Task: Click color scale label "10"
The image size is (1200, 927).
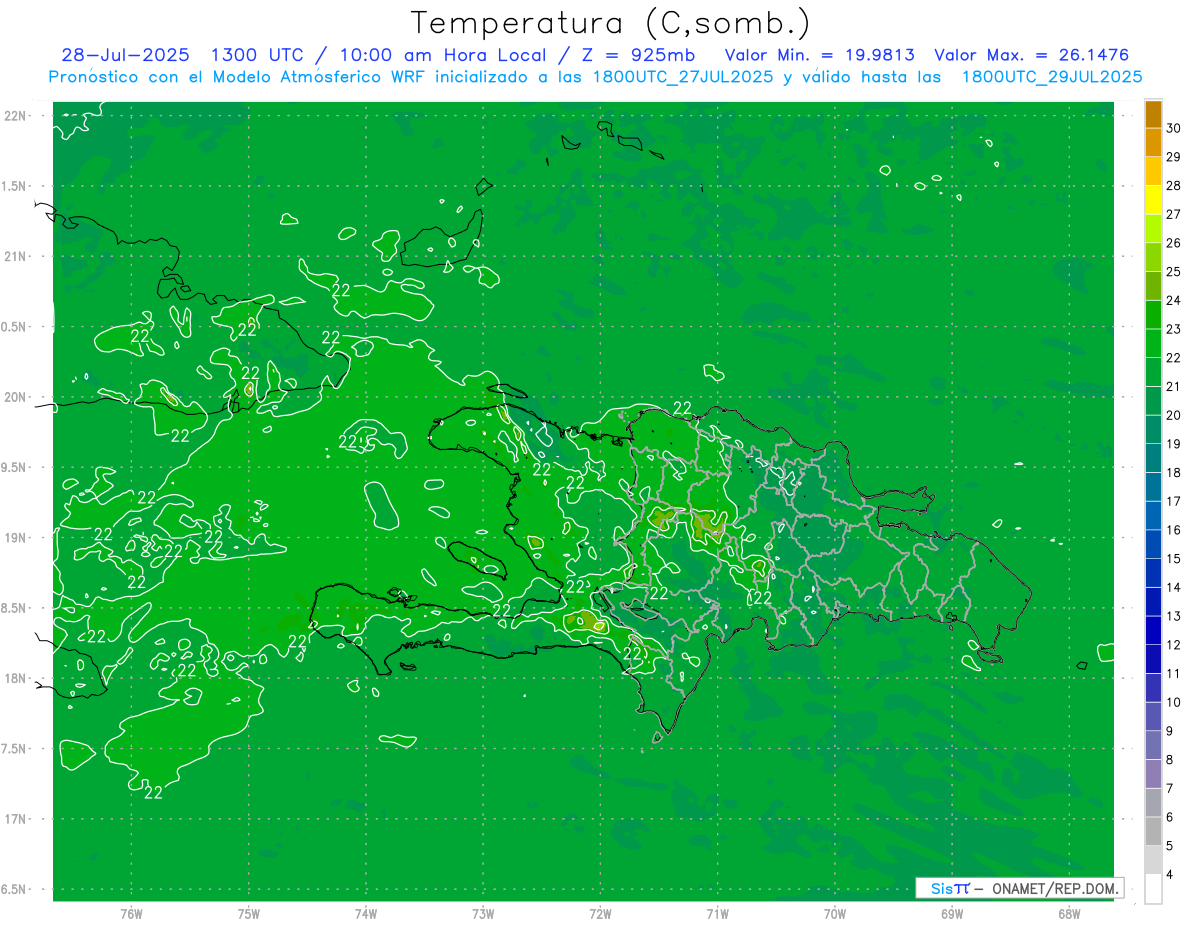Action: [x=1173, y=702]
